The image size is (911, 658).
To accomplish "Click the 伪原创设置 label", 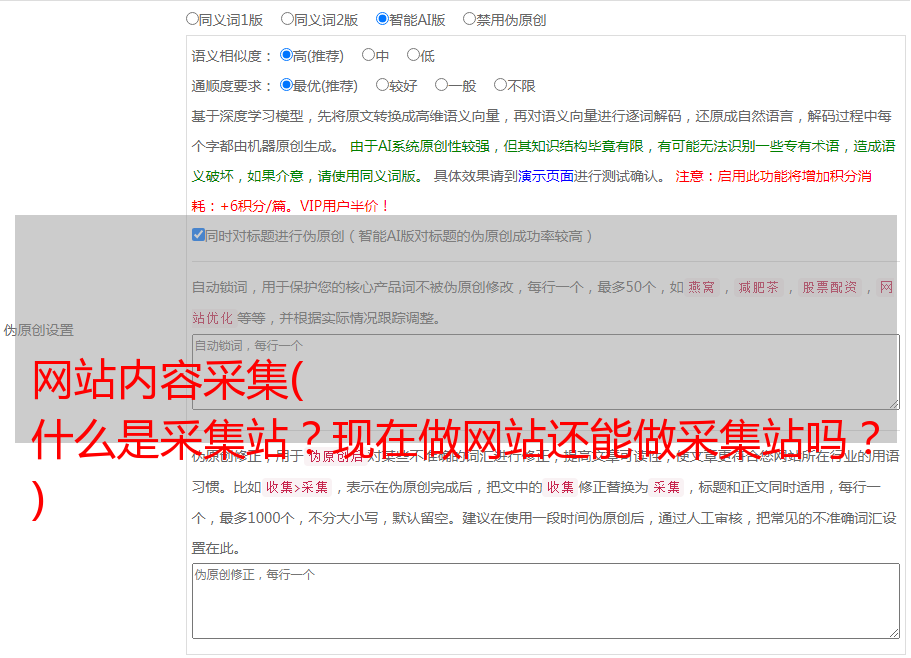I will coord(38,330).
